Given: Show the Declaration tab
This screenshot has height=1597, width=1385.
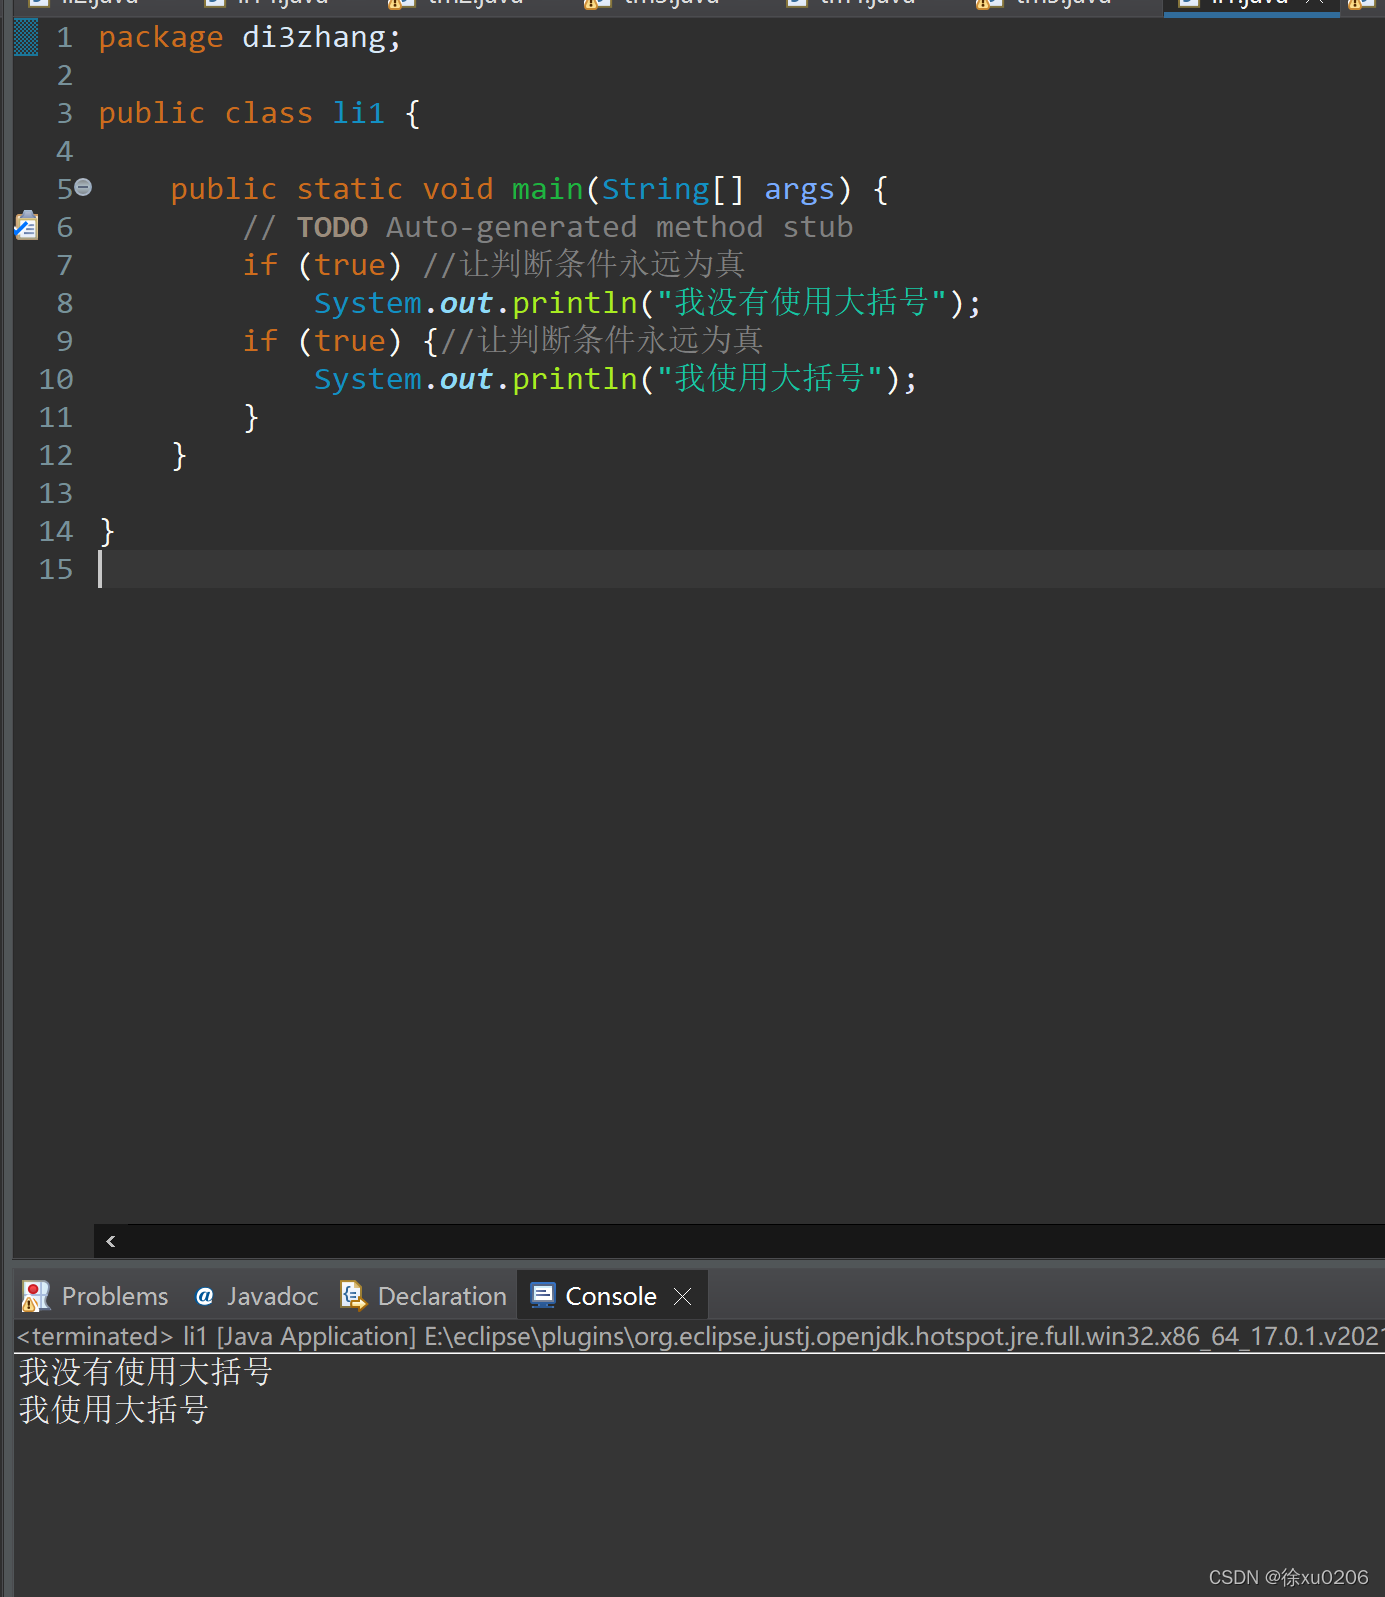Looking at the screenshot, I should [423, 1296].
